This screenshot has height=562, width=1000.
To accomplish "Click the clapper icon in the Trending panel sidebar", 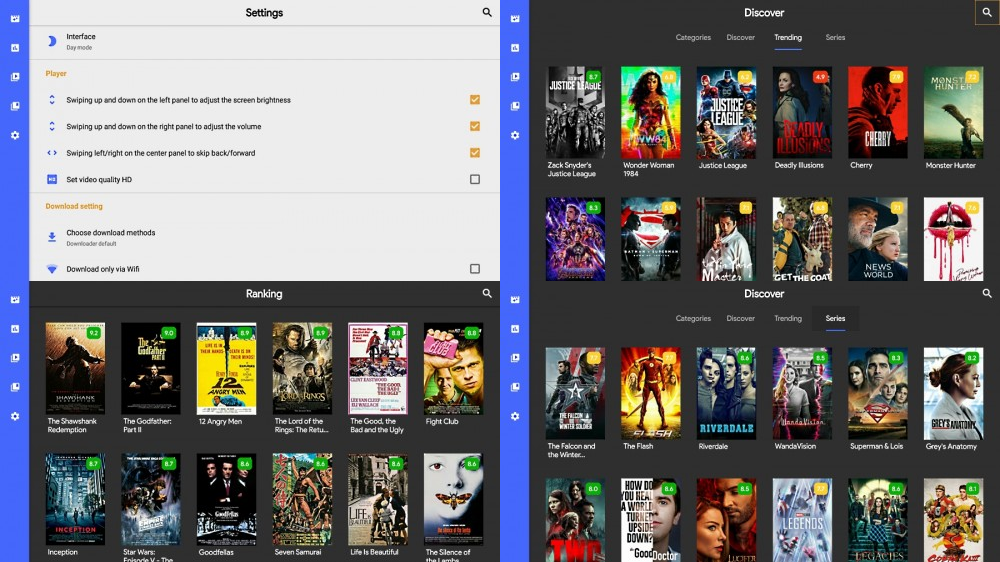I will click(x=515, y=18).
